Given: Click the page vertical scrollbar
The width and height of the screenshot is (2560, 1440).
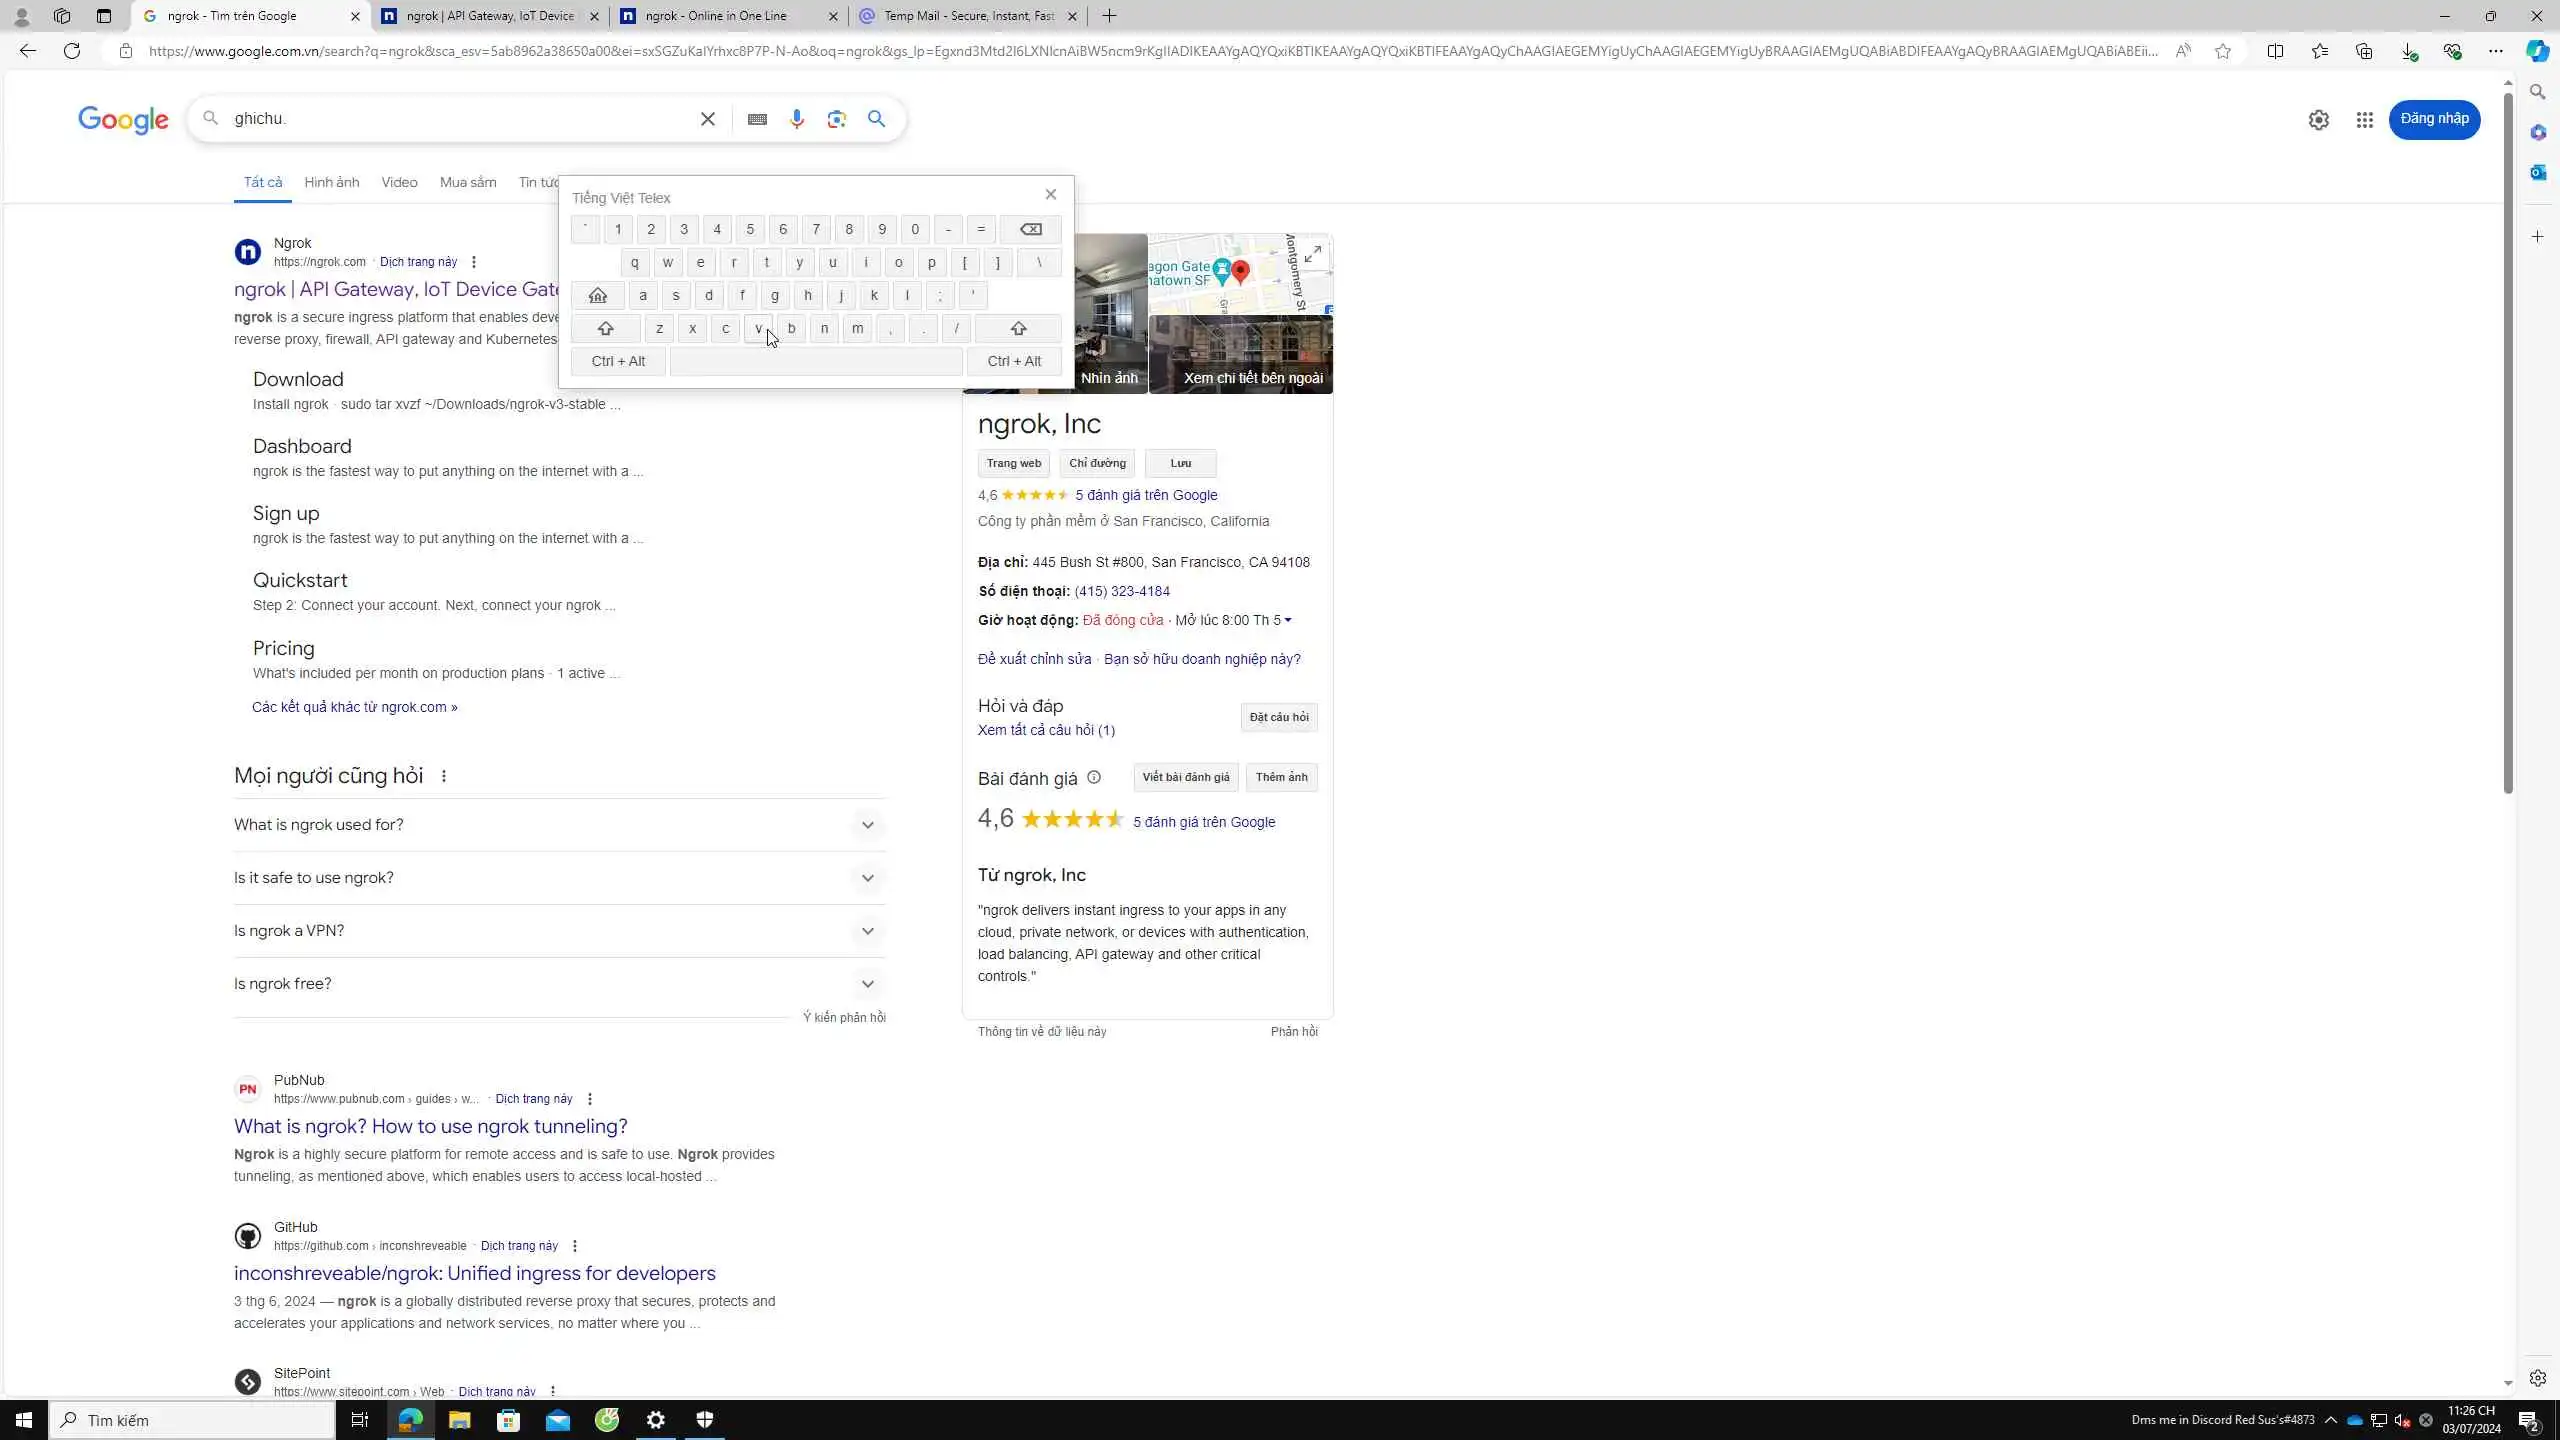Looking at the screenshot, I should [x=2507, y=440].
